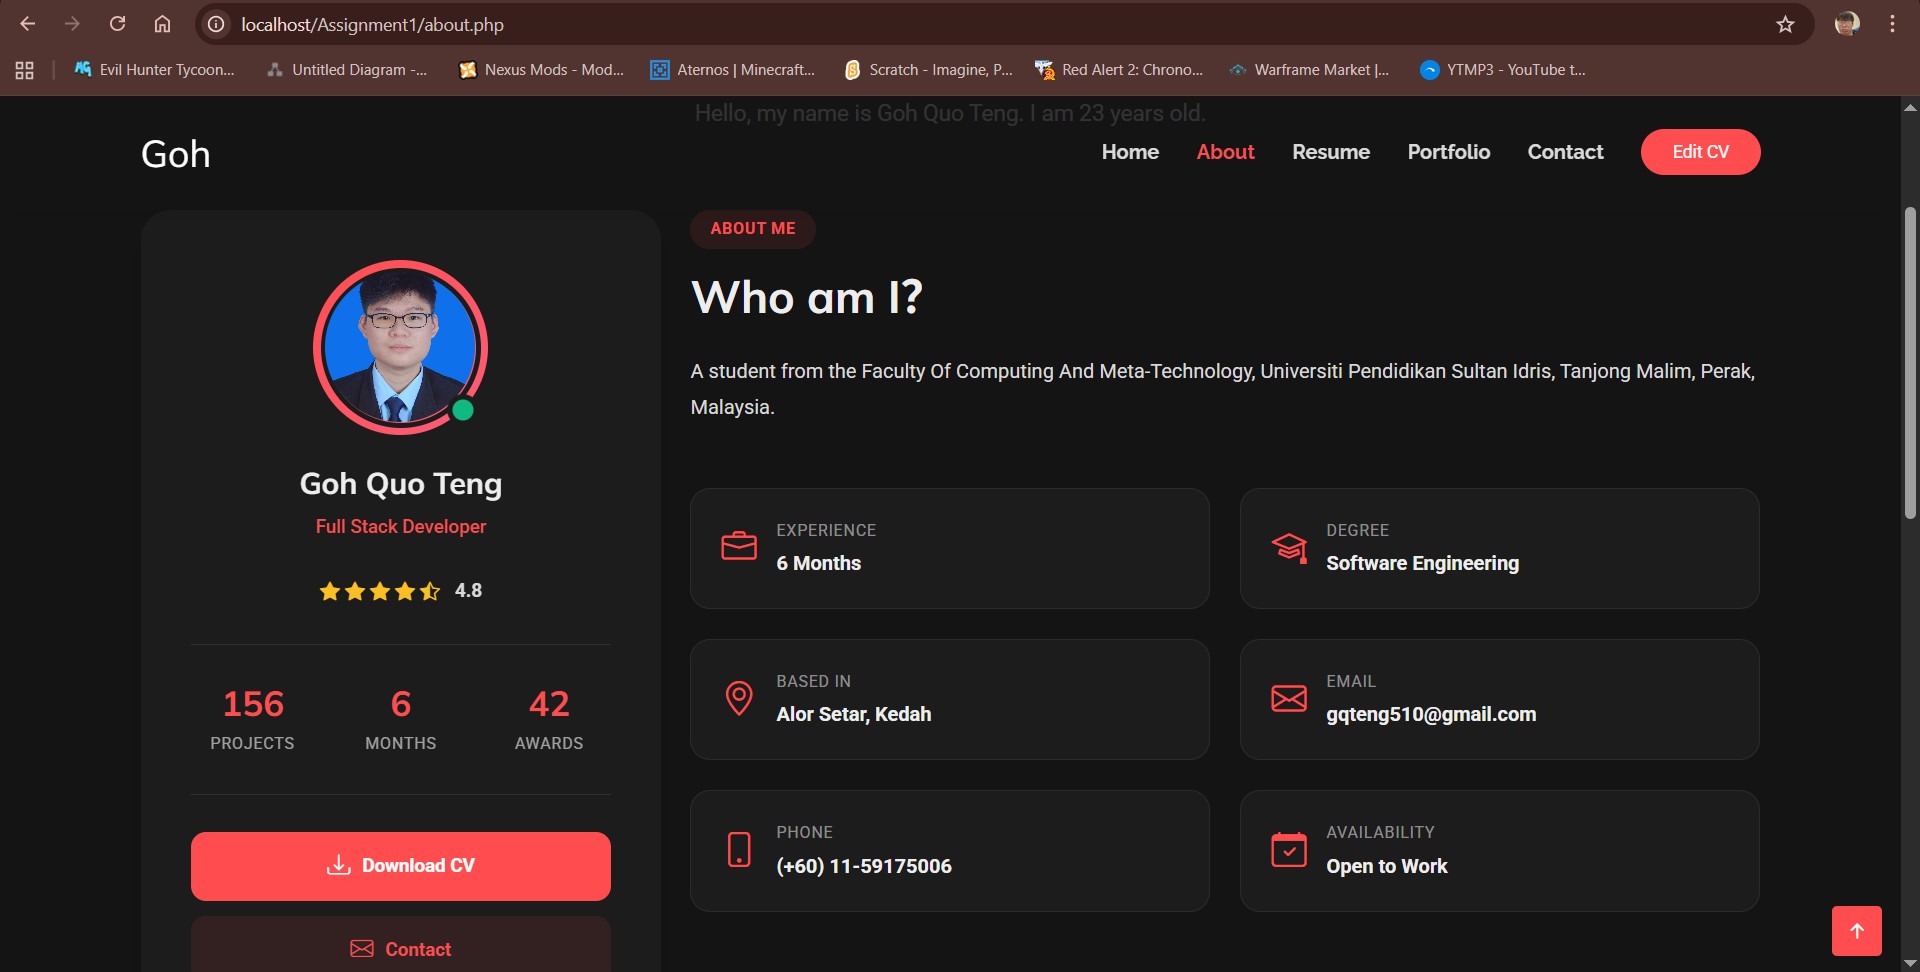
Task: Click the 42 AWARDS statistic
Action: tap(549, 719)
